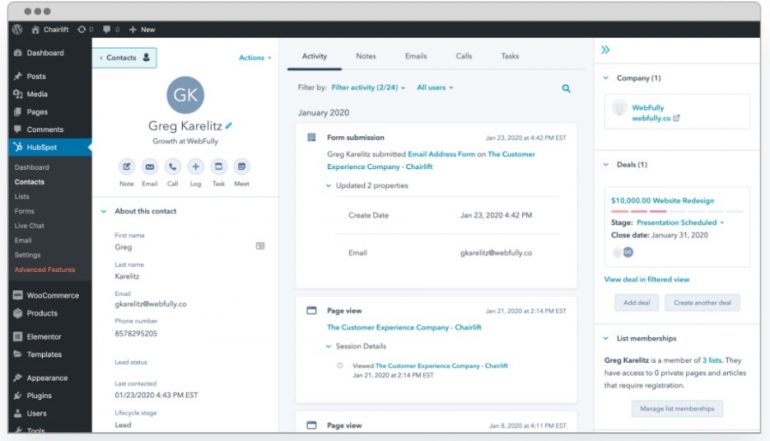Click the Call phone icon
Viewport: 770px width, 441px height.
[172, 166]
